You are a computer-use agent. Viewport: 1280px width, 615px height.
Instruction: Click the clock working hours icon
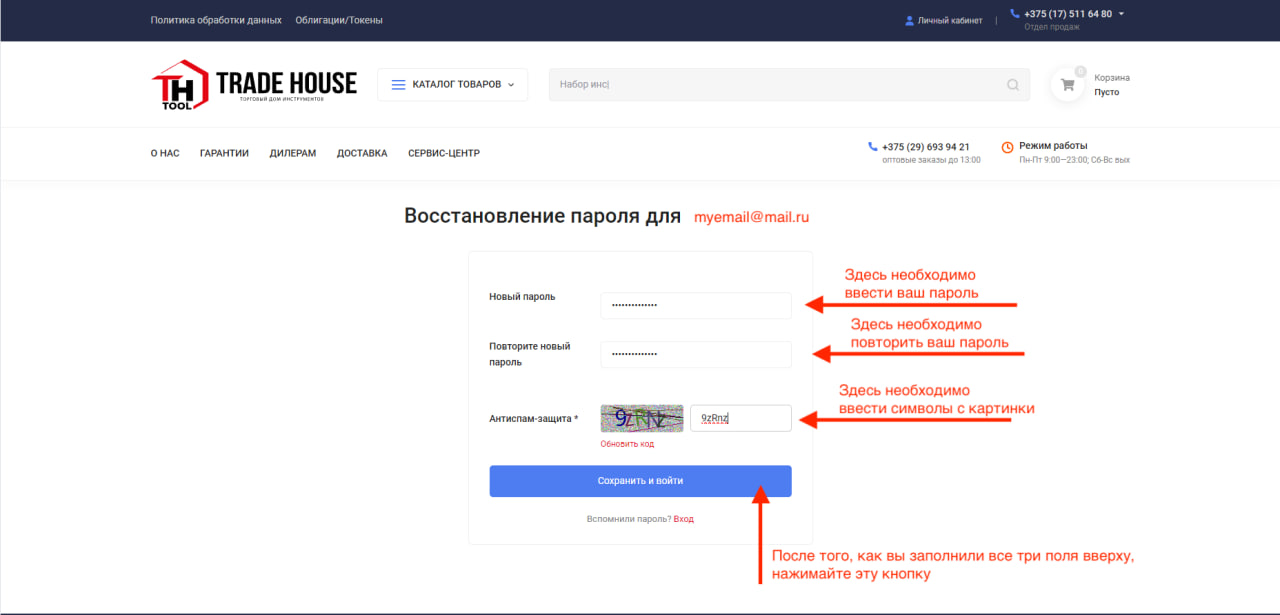pyautogui.click(x=1007, y=147)
